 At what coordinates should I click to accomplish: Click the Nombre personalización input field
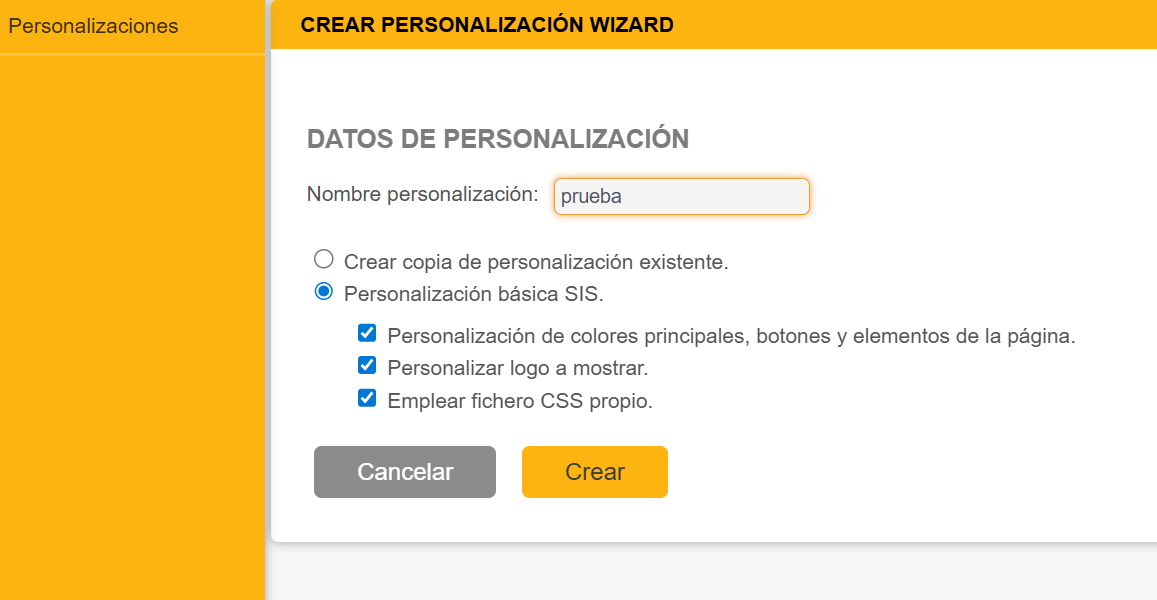click(681, 196)
